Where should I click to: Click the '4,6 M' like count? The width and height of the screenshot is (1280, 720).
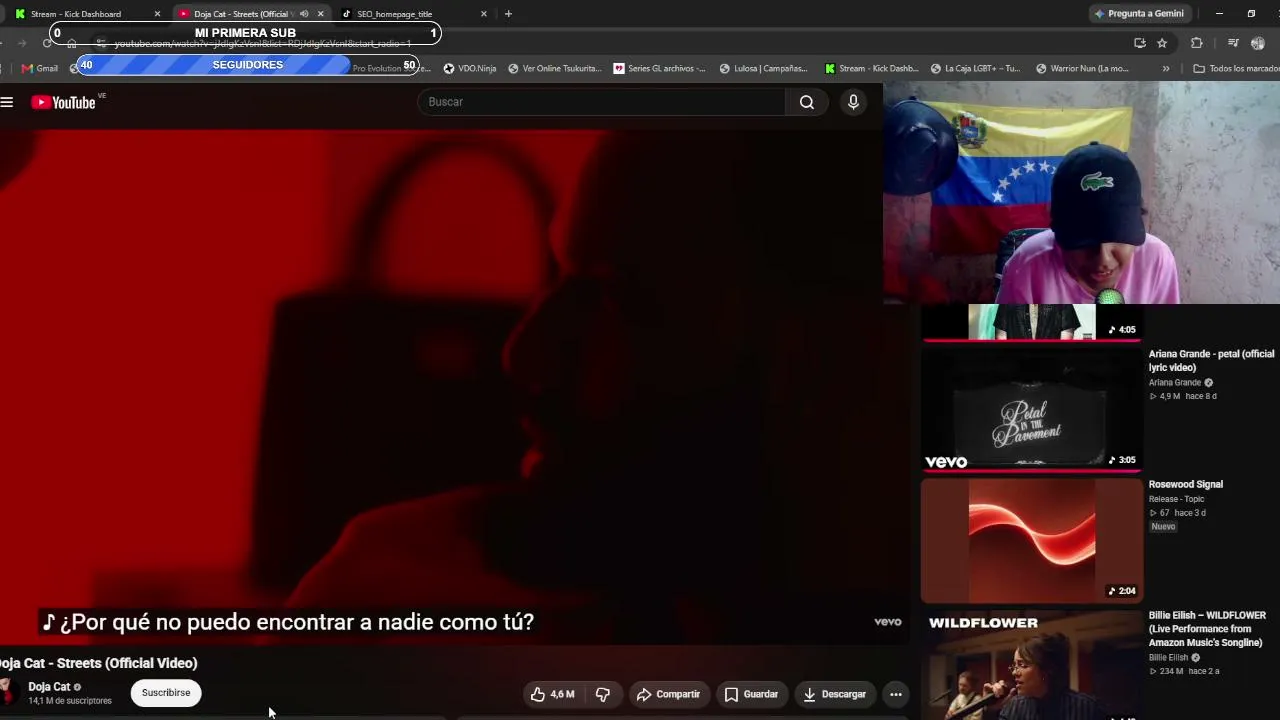(x=563, y=694)
